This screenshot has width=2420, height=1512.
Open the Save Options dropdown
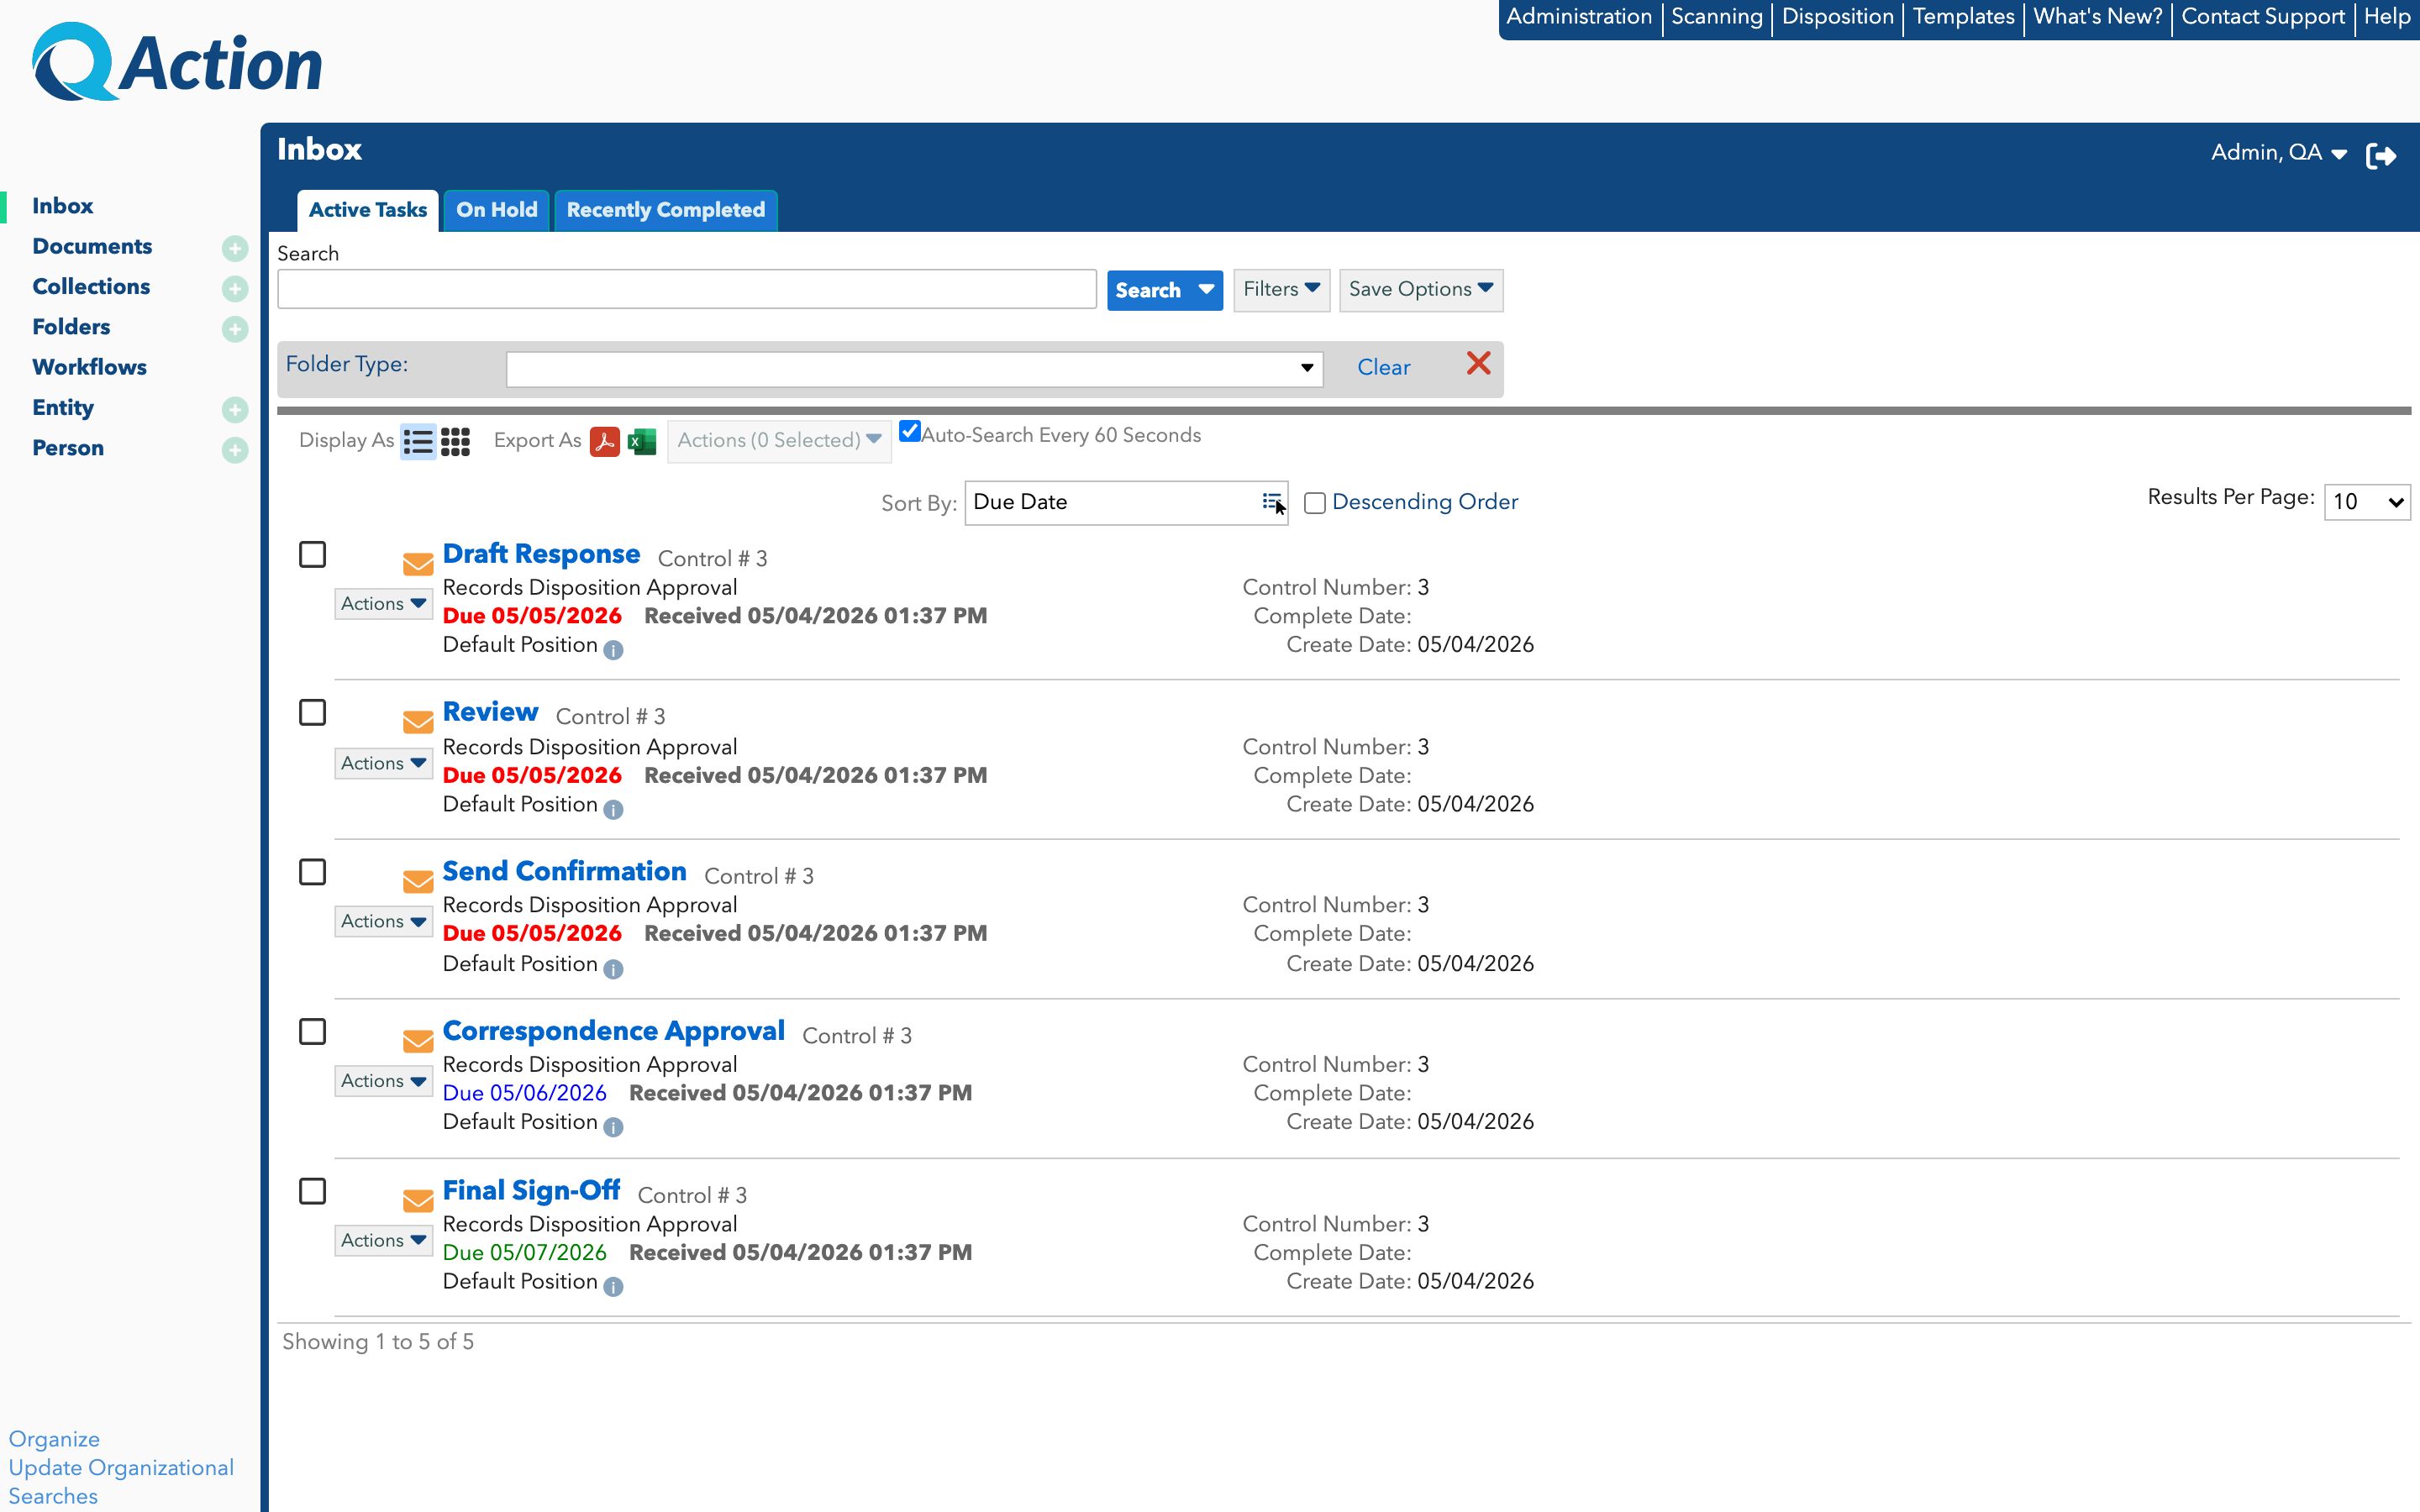(1421, 290)
